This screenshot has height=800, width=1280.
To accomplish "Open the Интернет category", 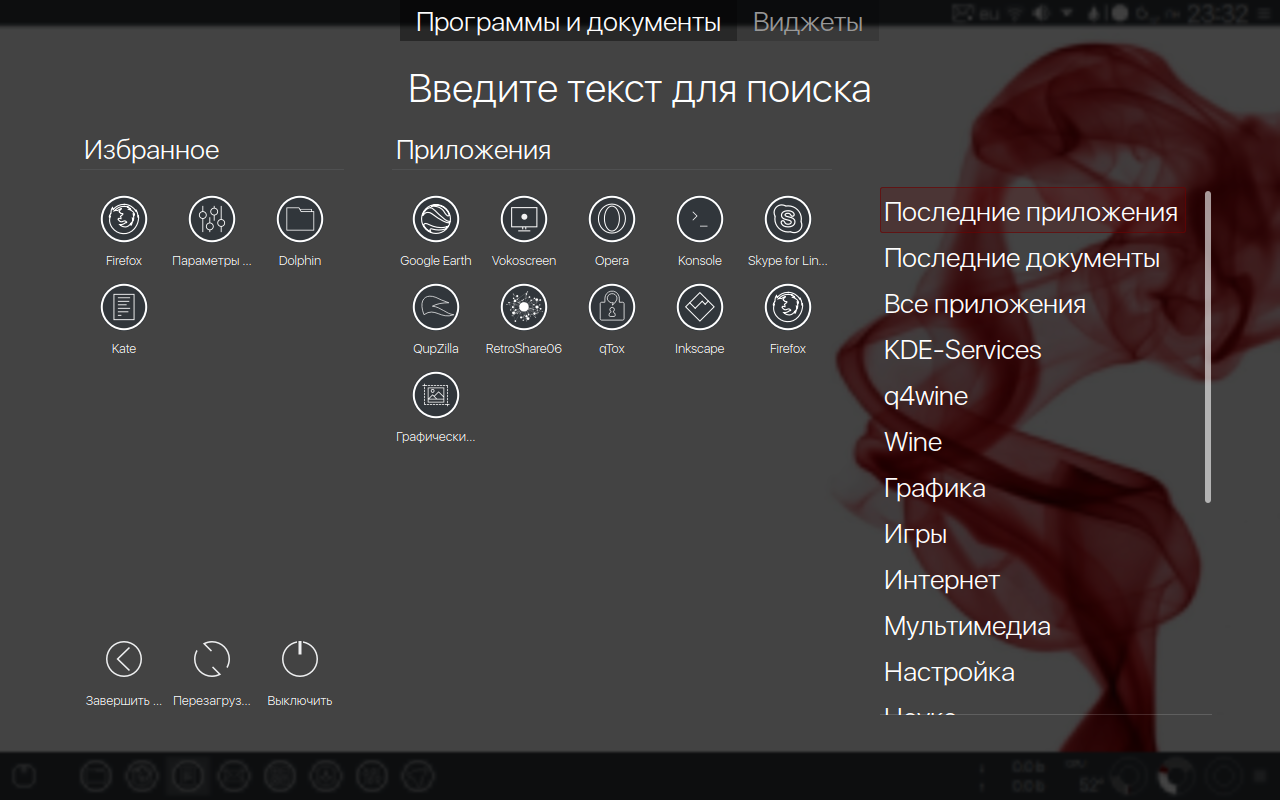I will (x=942, y=580).
